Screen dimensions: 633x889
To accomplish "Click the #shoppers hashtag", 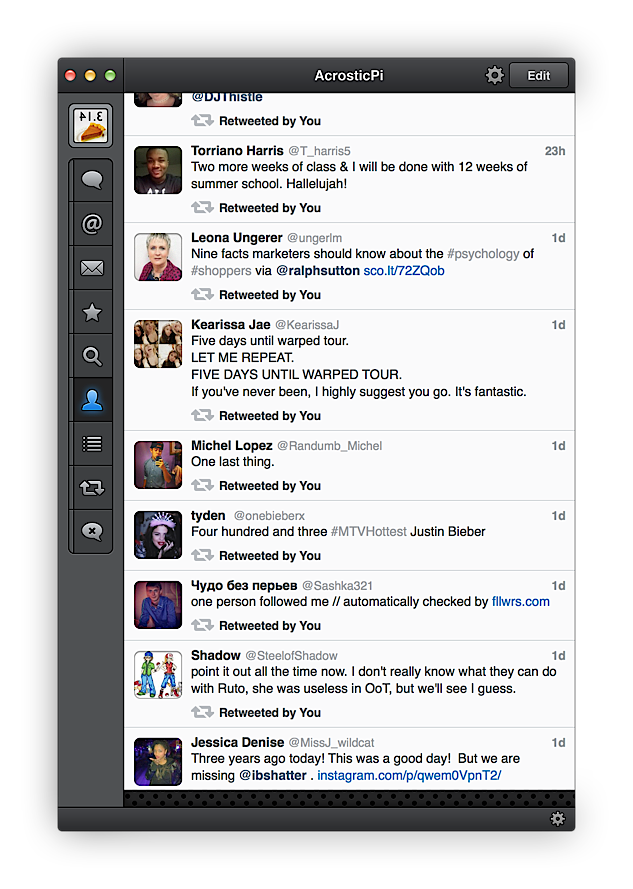I will 221,270.
